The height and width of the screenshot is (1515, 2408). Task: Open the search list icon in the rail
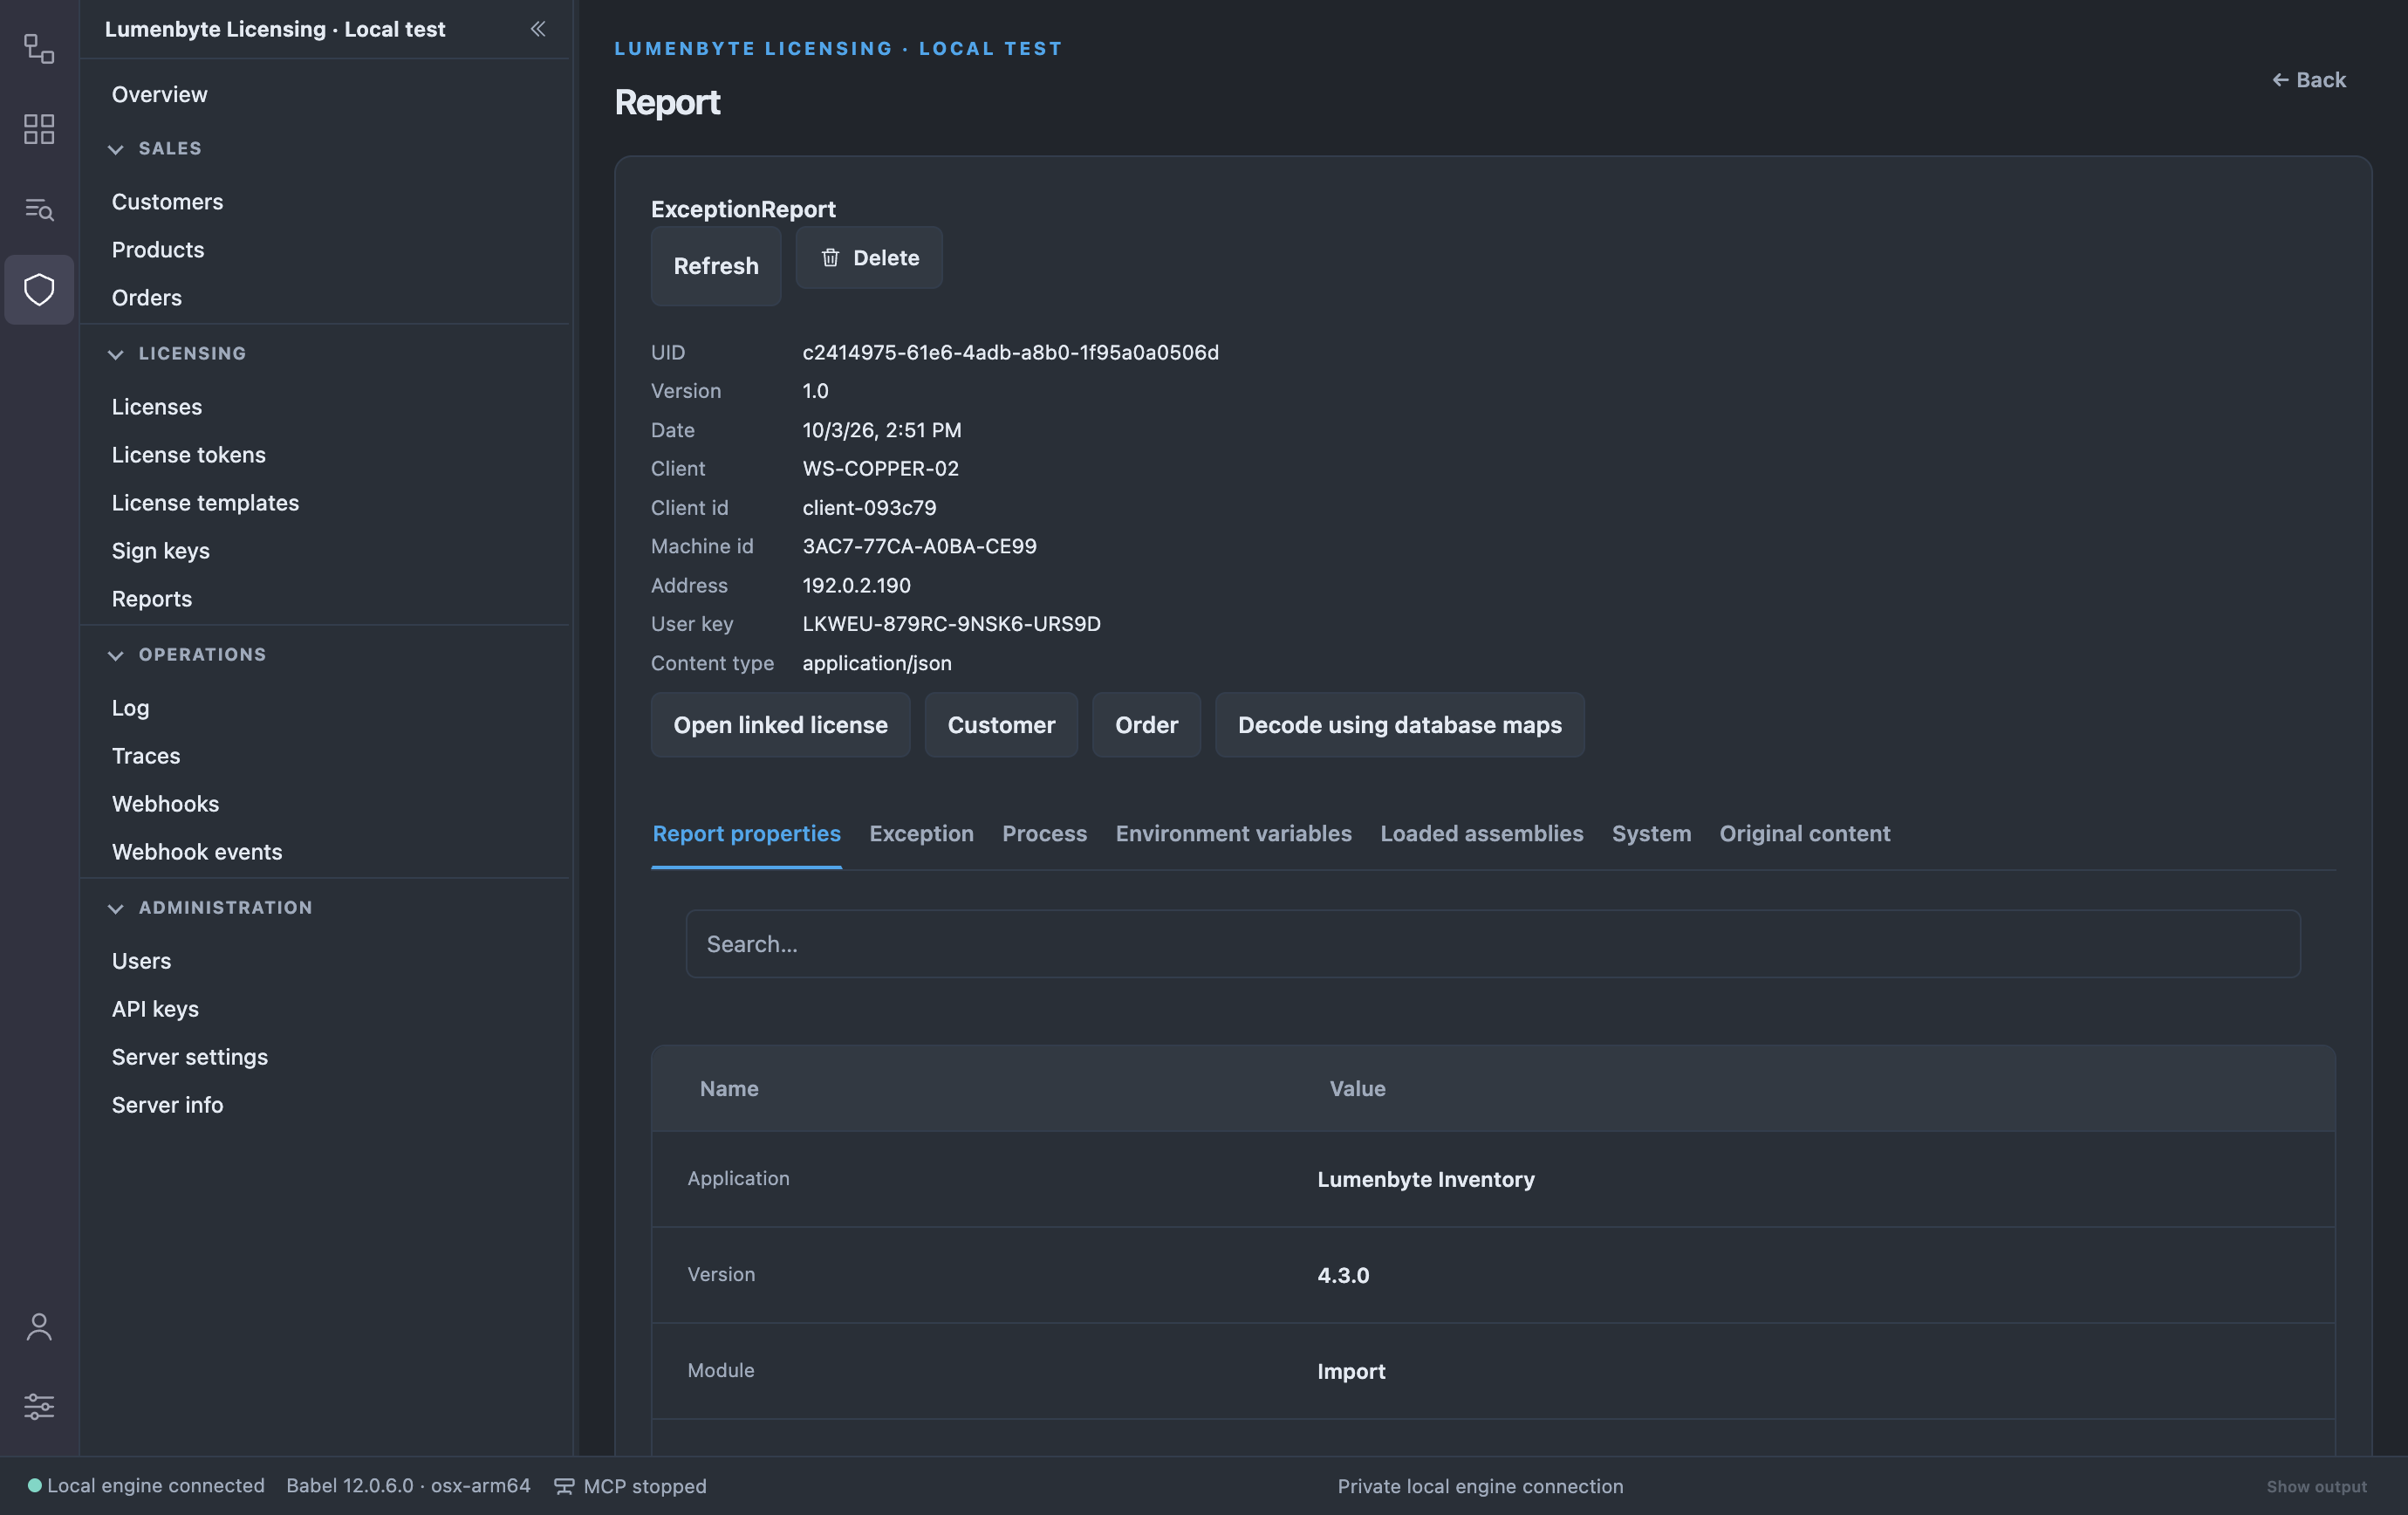pos(39,209)
